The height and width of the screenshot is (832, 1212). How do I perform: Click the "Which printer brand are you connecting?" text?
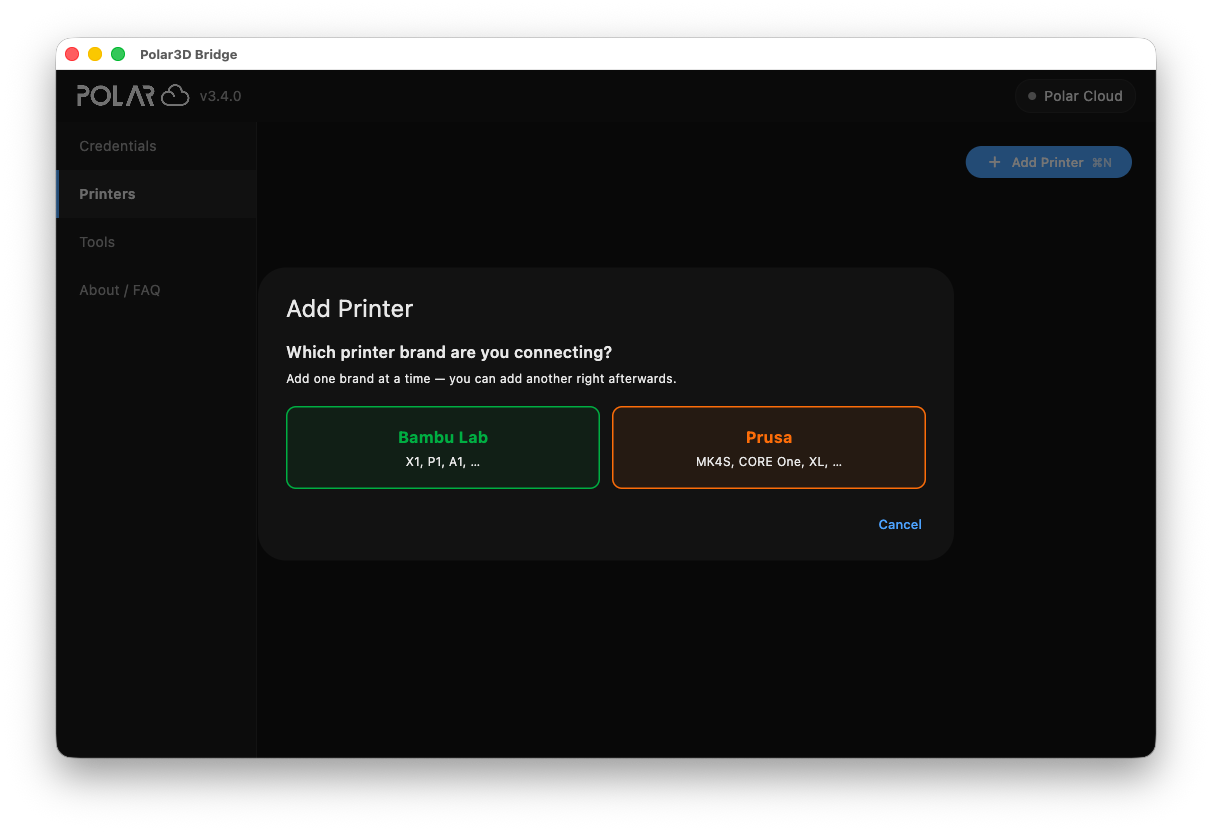(x=449, y=352)
